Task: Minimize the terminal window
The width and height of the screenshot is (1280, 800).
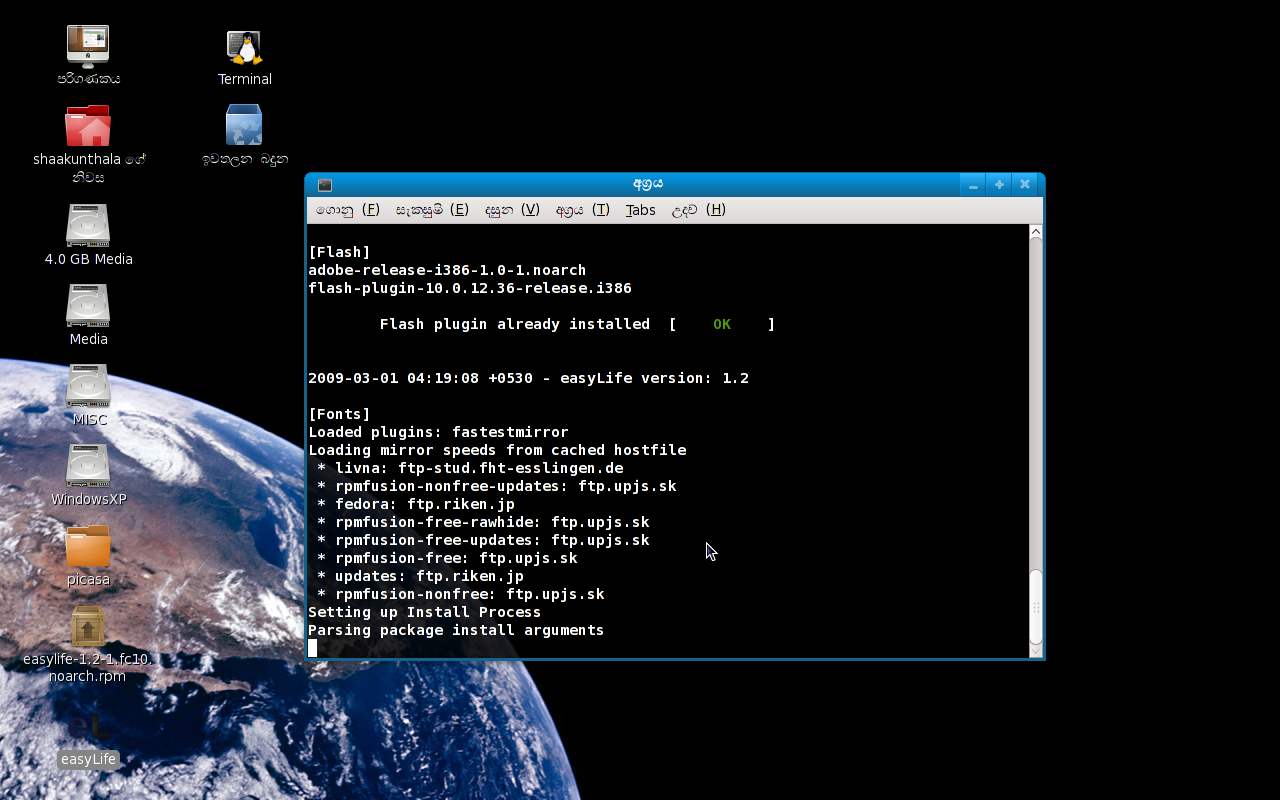Action: point(973,185)
